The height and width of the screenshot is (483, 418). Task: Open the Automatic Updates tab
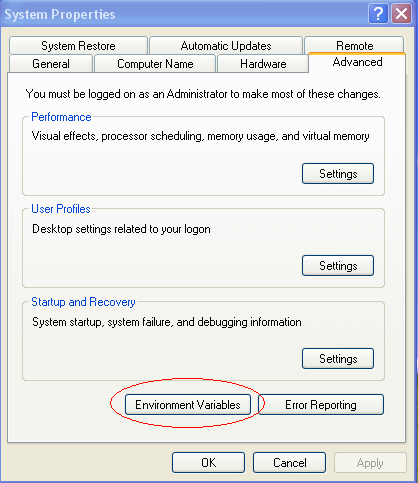point(226,46)
